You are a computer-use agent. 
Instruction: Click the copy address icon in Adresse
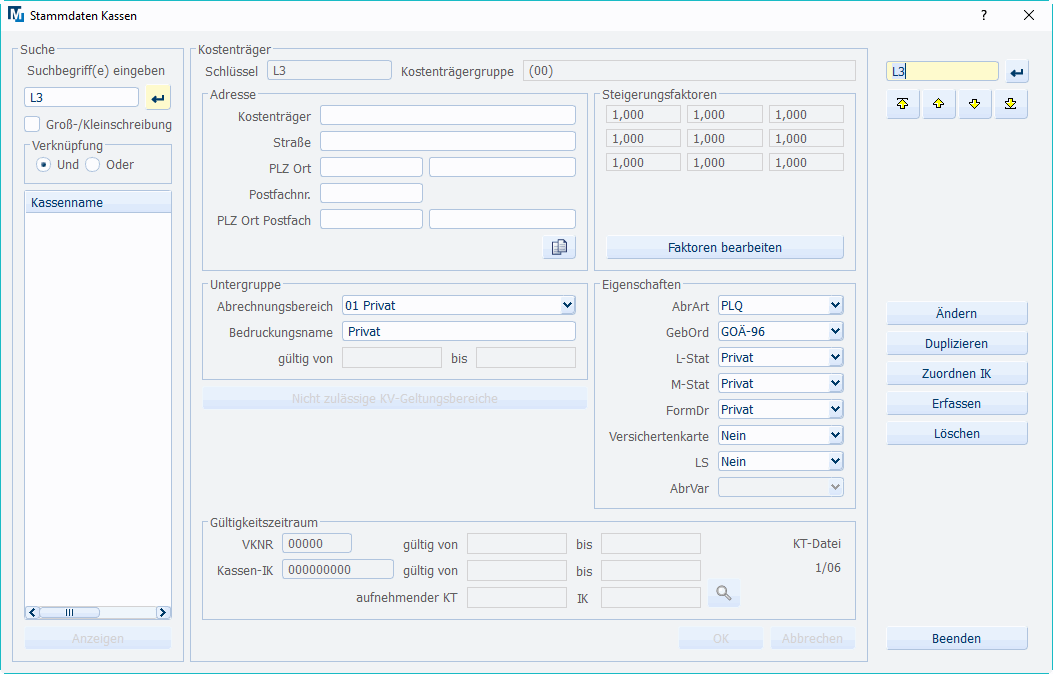pos(559,247)
